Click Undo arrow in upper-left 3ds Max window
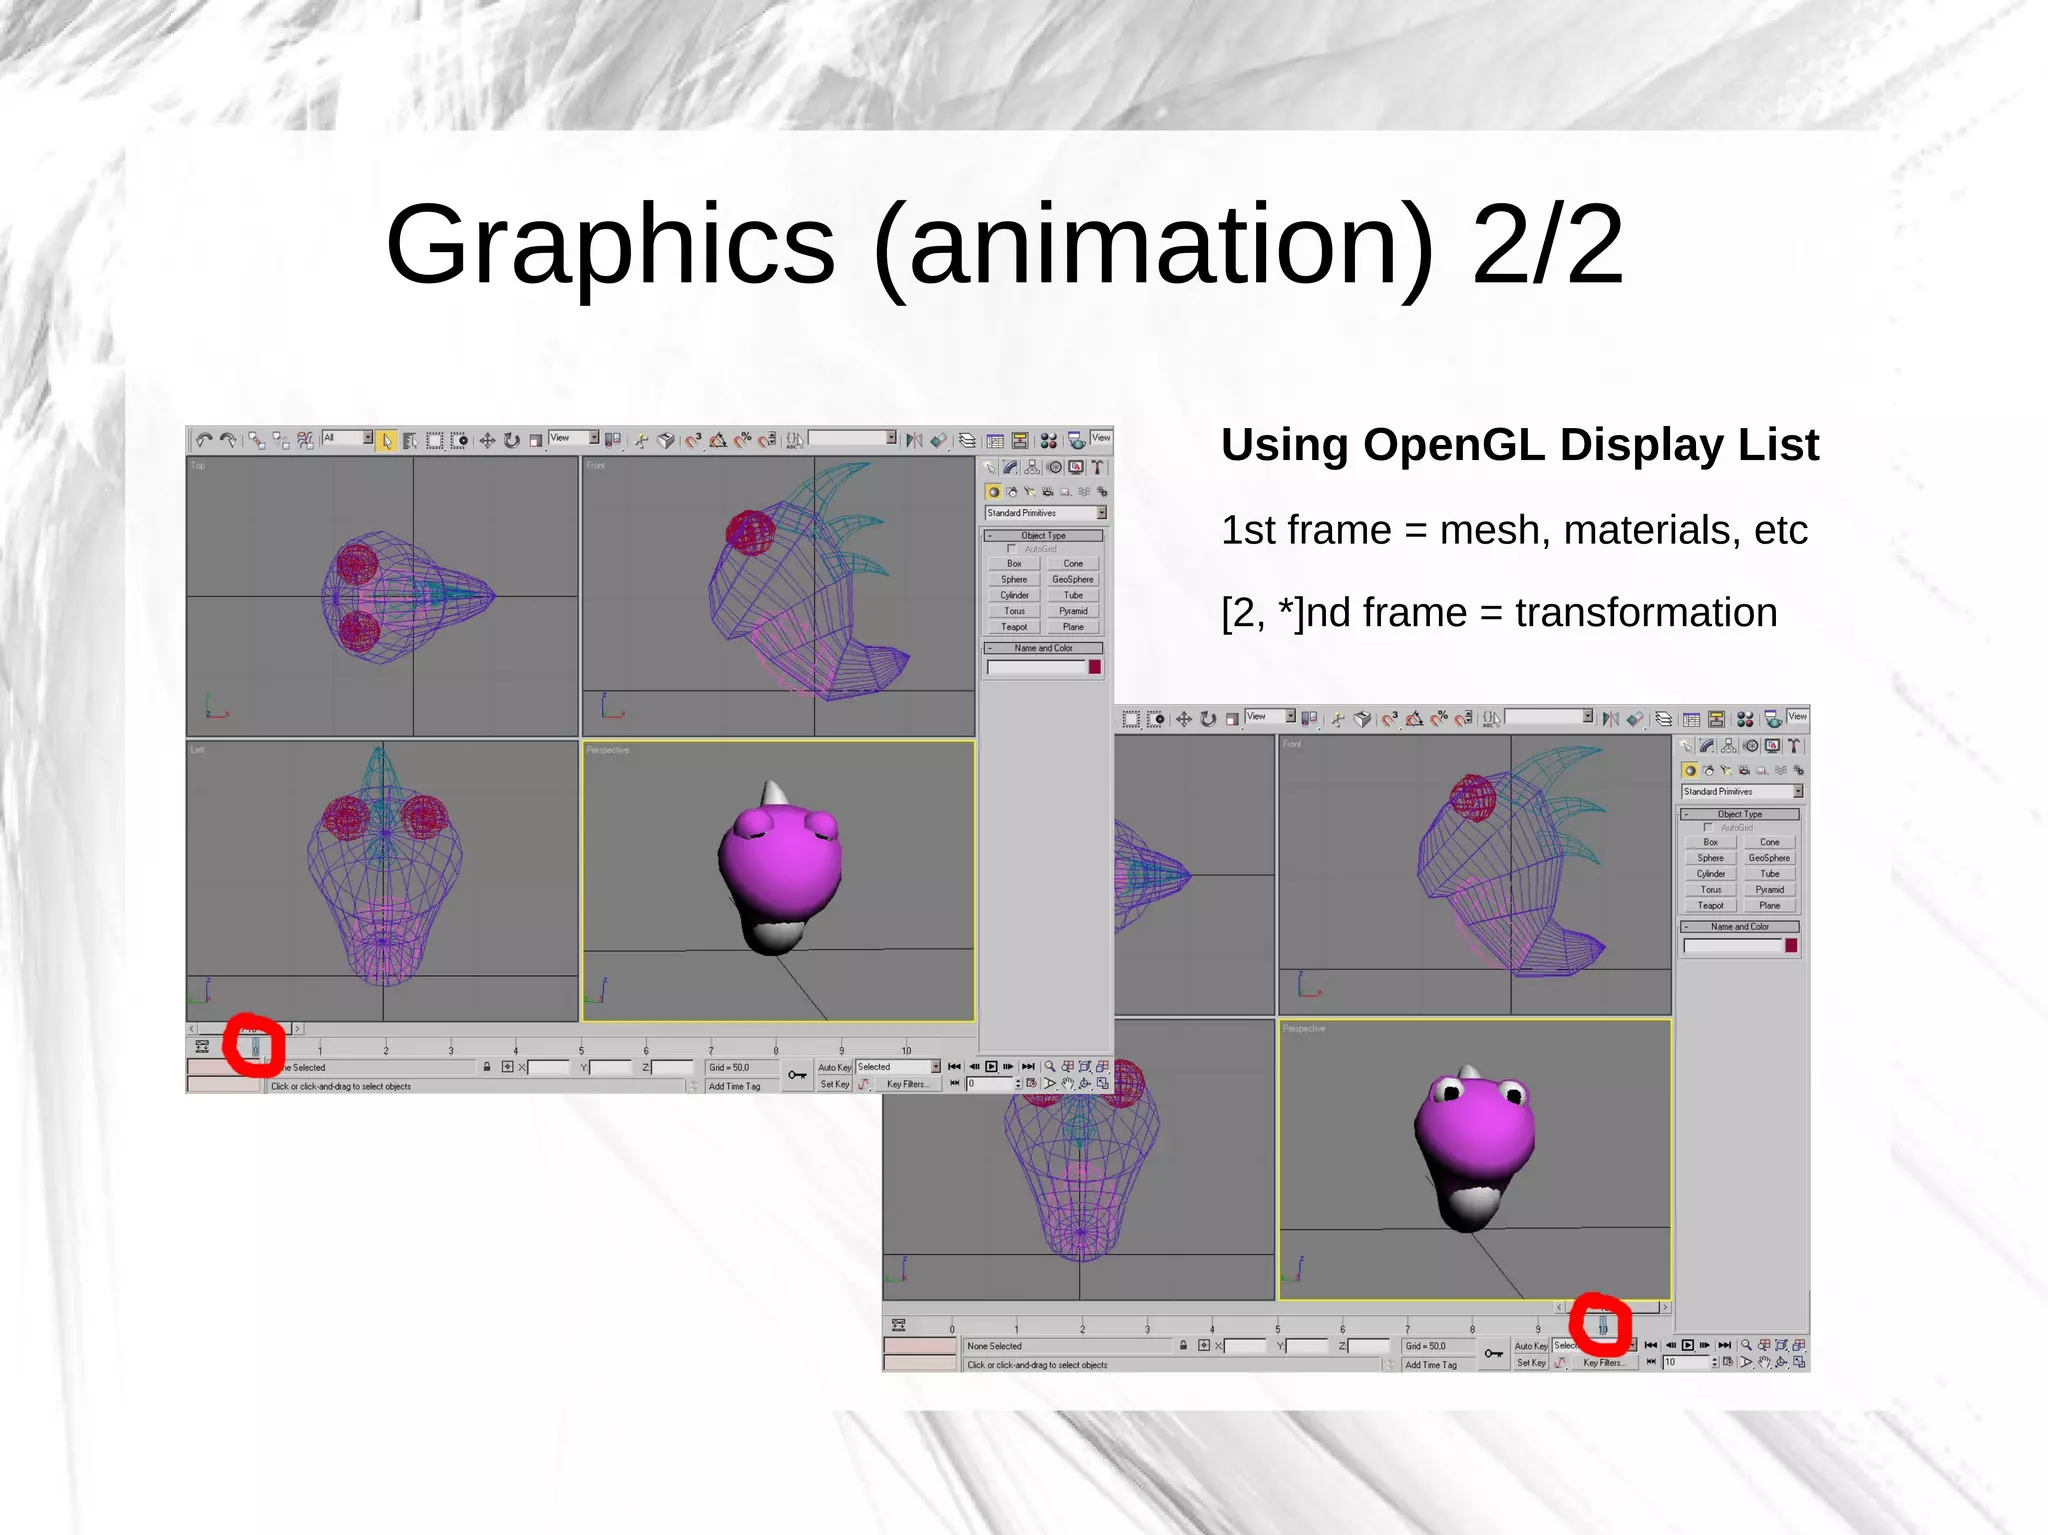2048x1535 pixels. tap(204, 440)
